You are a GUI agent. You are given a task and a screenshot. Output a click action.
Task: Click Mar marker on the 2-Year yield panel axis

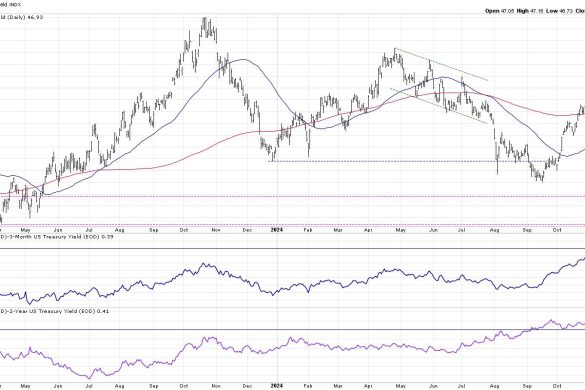(x=338, y=386)
